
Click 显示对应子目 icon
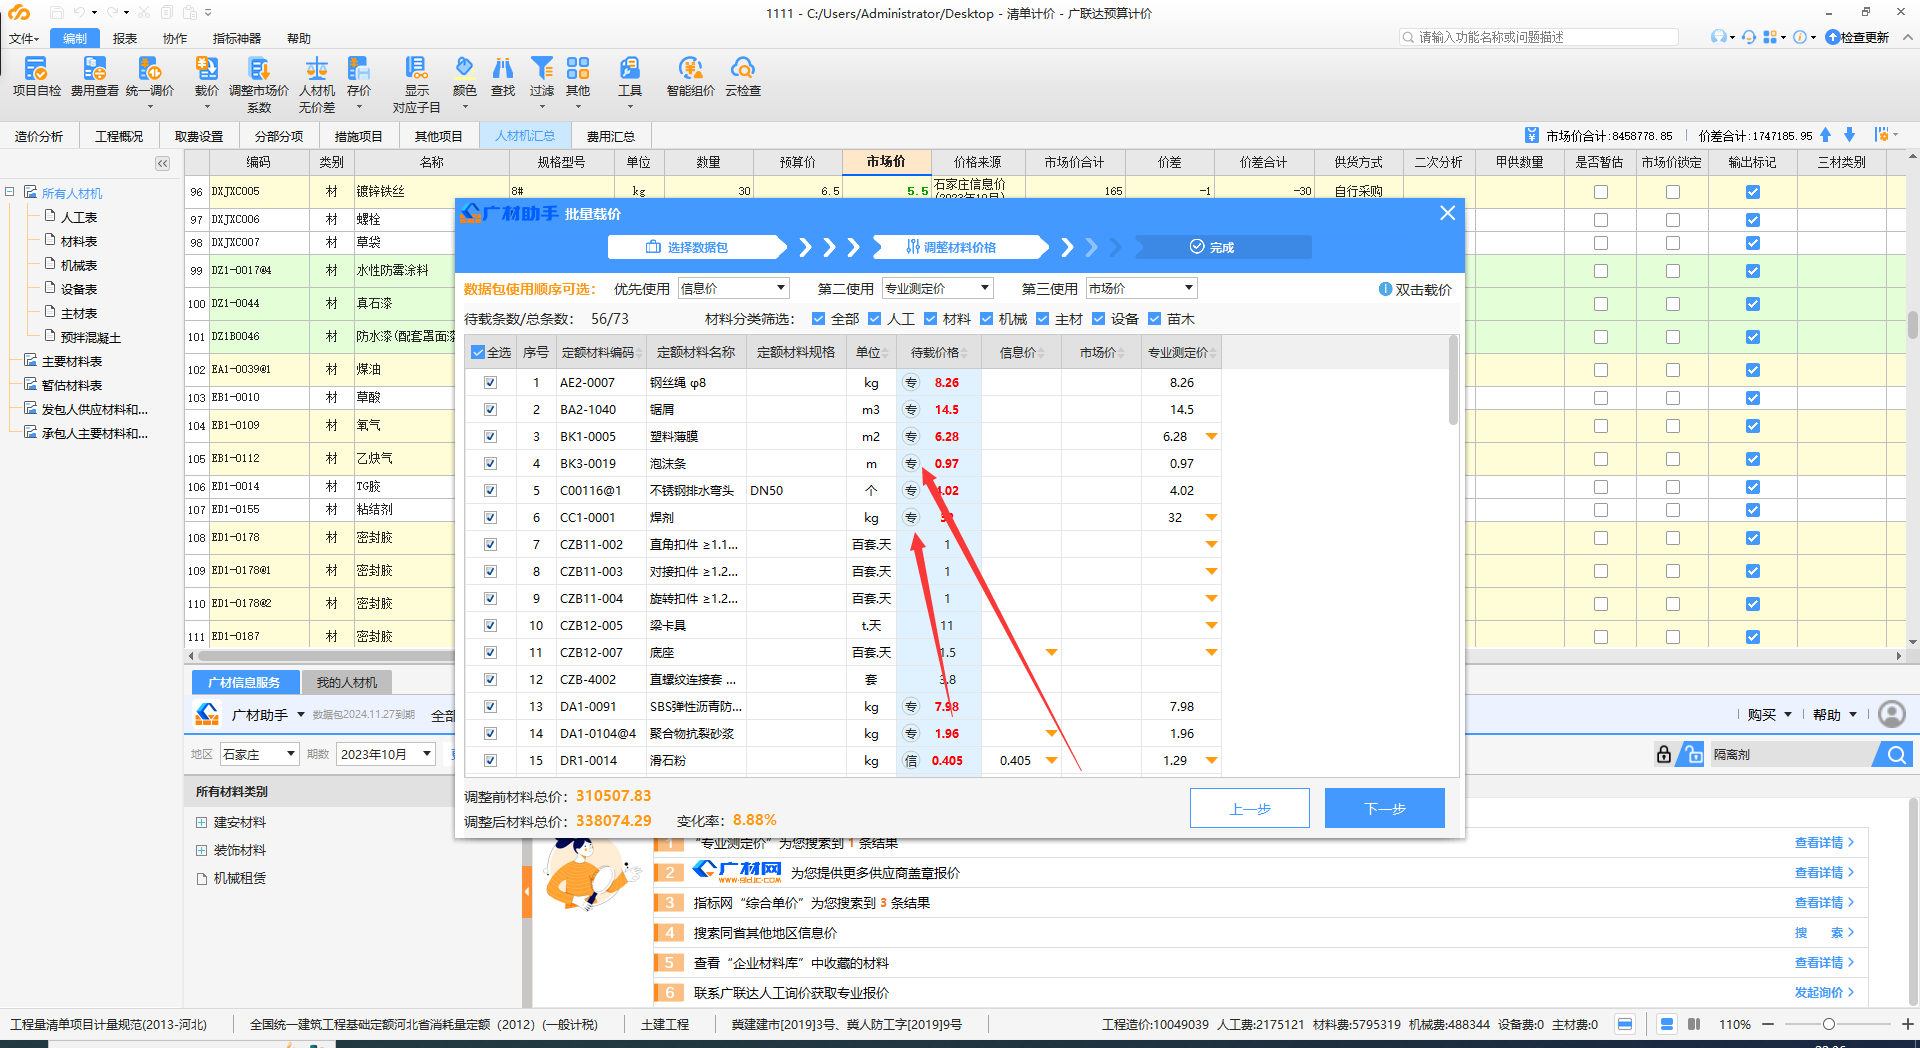pyautogui.click(x=416, y=84)
